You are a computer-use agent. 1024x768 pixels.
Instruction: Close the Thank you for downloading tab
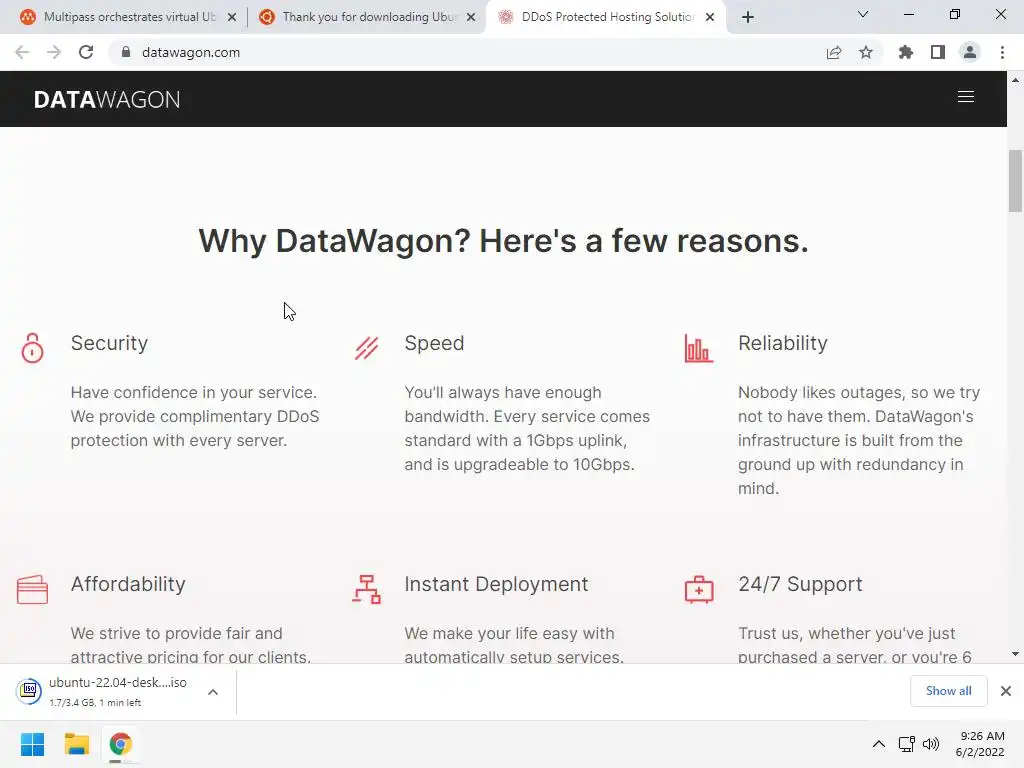(x=471, y=18)
